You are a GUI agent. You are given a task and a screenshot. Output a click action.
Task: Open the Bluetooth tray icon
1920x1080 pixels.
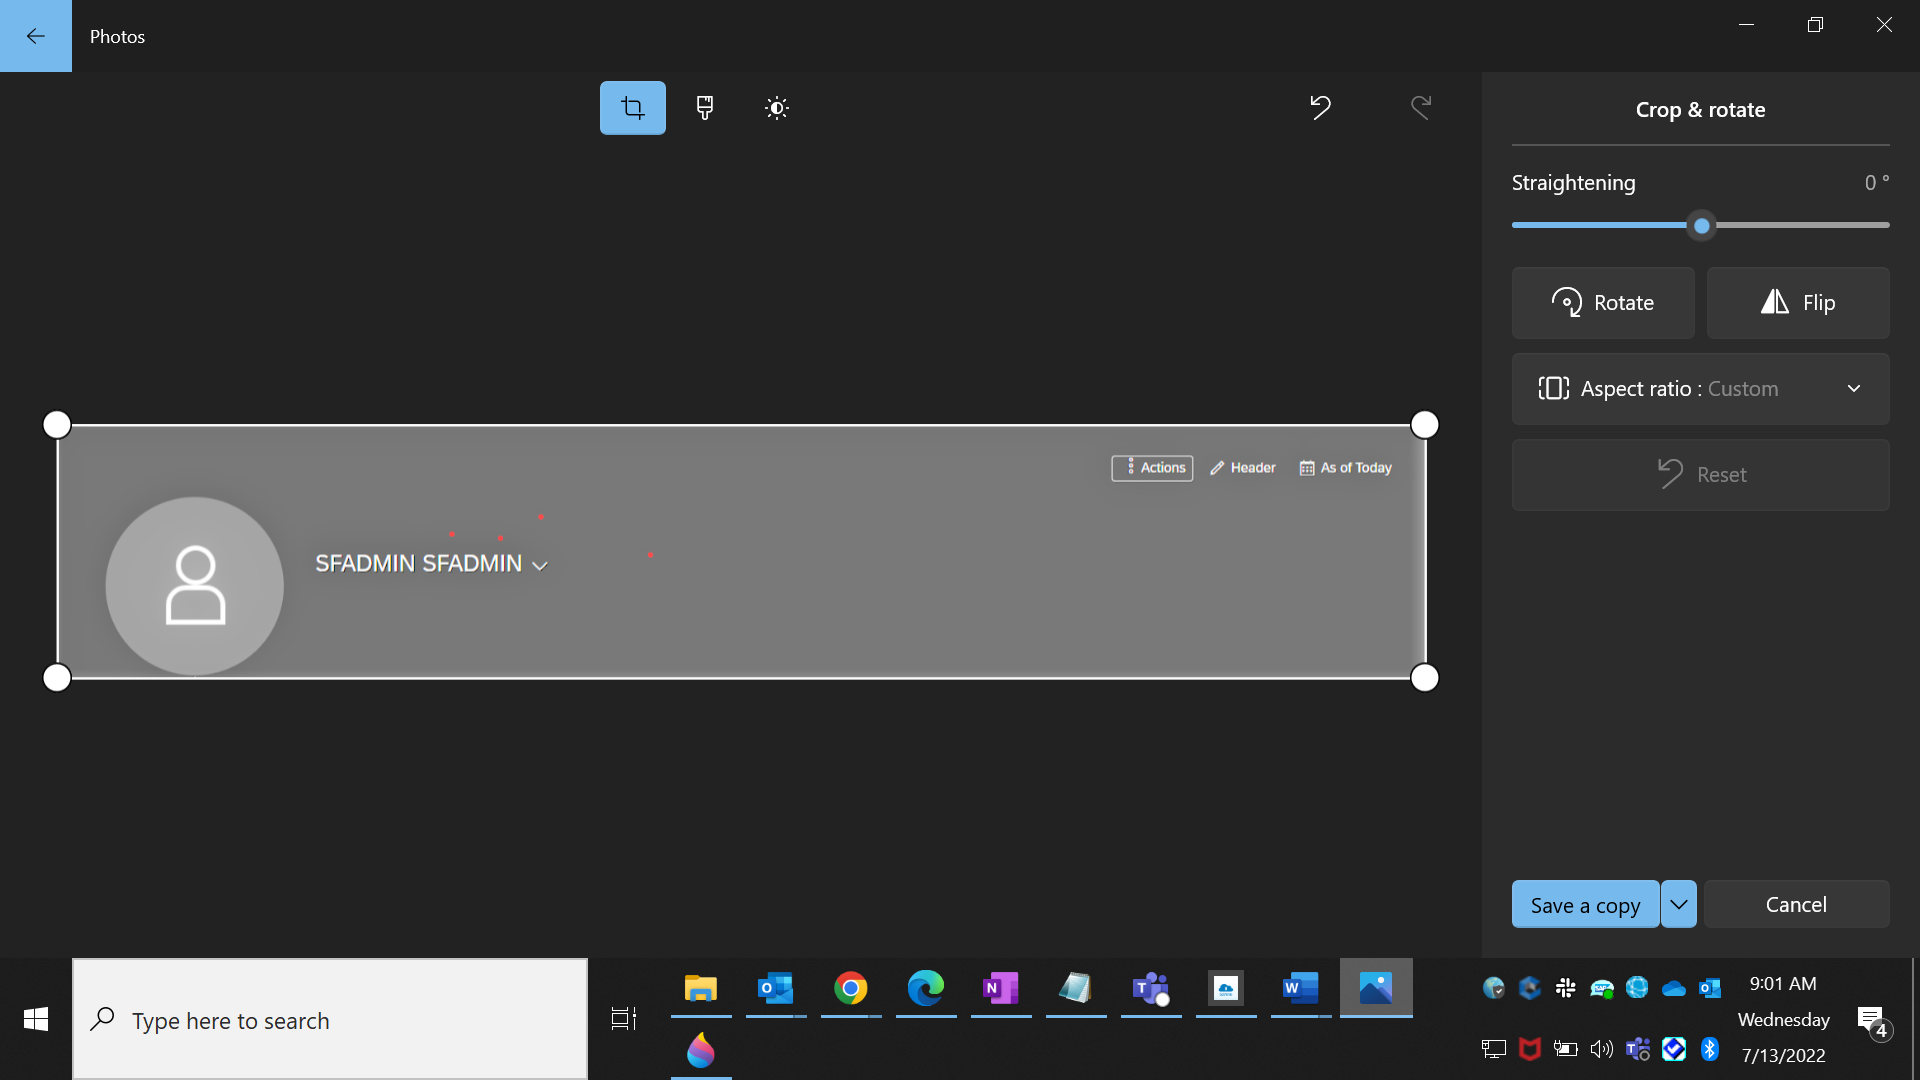pyautogui.click(x=1710, y=1048)
